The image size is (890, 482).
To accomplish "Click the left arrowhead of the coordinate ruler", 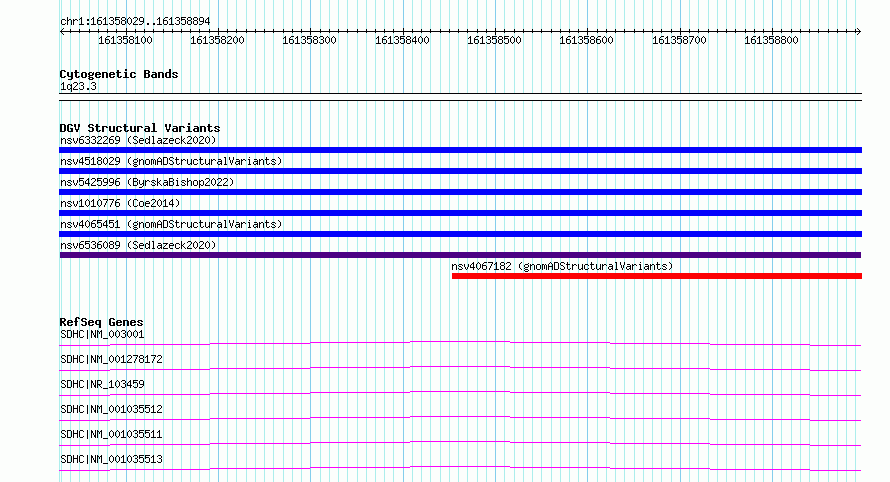I will 62,32.
